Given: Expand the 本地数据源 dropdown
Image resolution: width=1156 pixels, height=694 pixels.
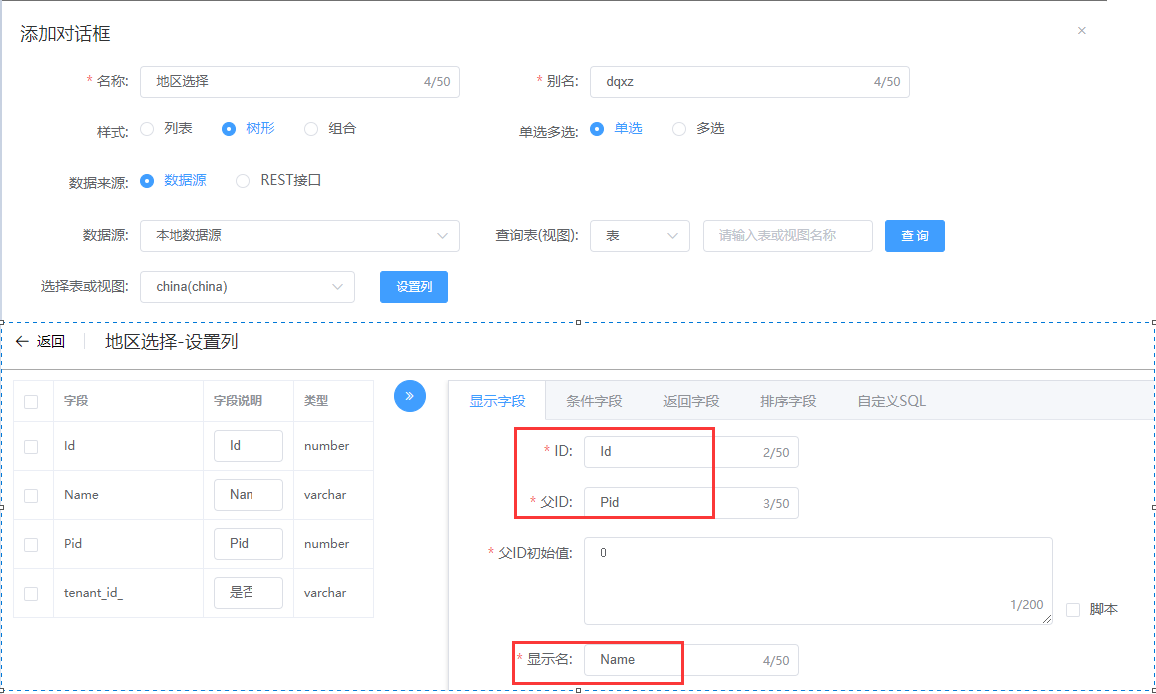Looking at the screenshot, I should [x=299, y=236].
